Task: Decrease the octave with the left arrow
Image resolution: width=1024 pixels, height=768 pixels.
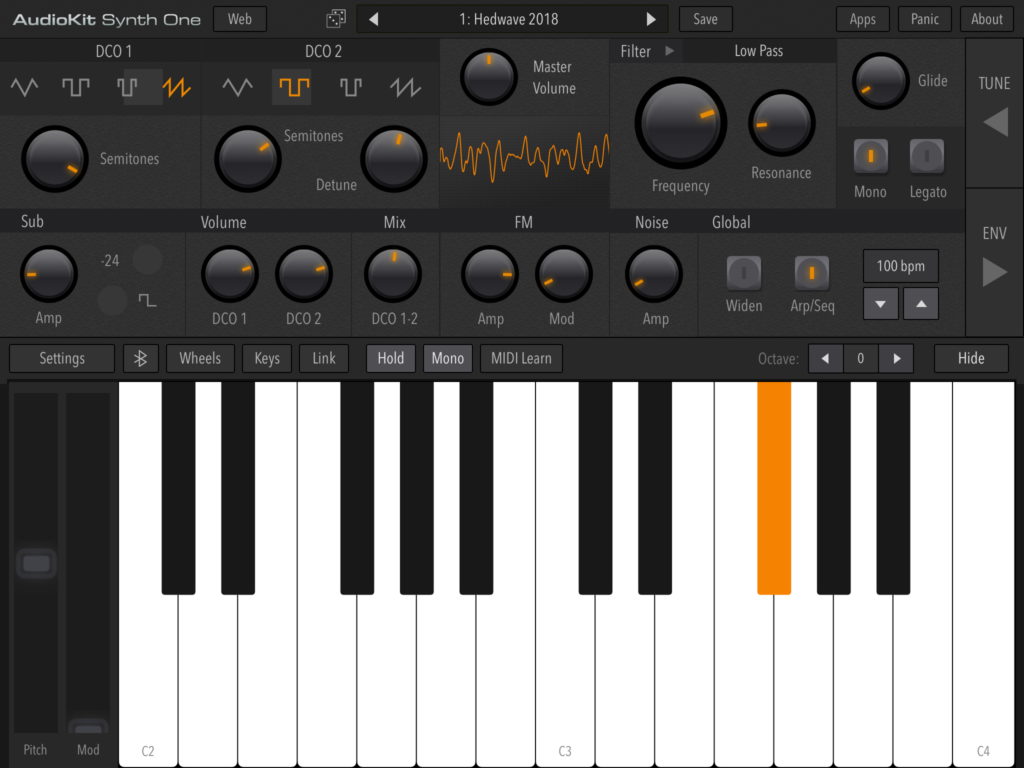Action: [x=825, y=358]
